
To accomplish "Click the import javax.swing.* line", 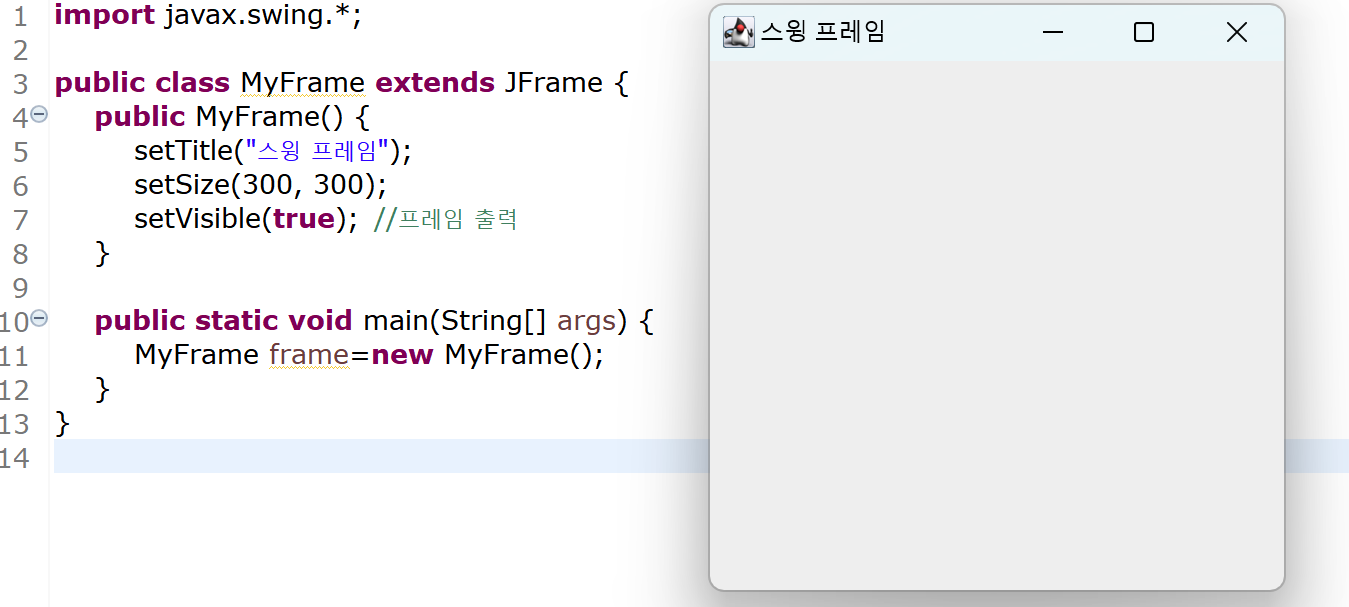I will point(207,16).
